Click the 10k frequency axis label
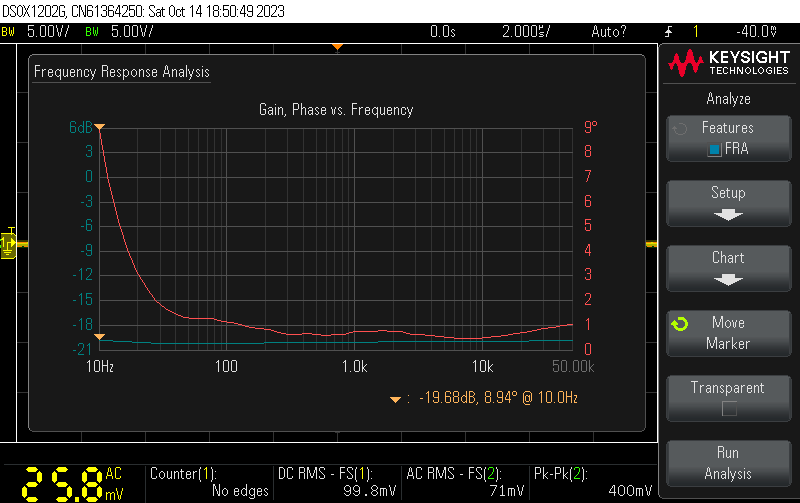Viewport: 800px width, 503px height. tap(482, 366)
